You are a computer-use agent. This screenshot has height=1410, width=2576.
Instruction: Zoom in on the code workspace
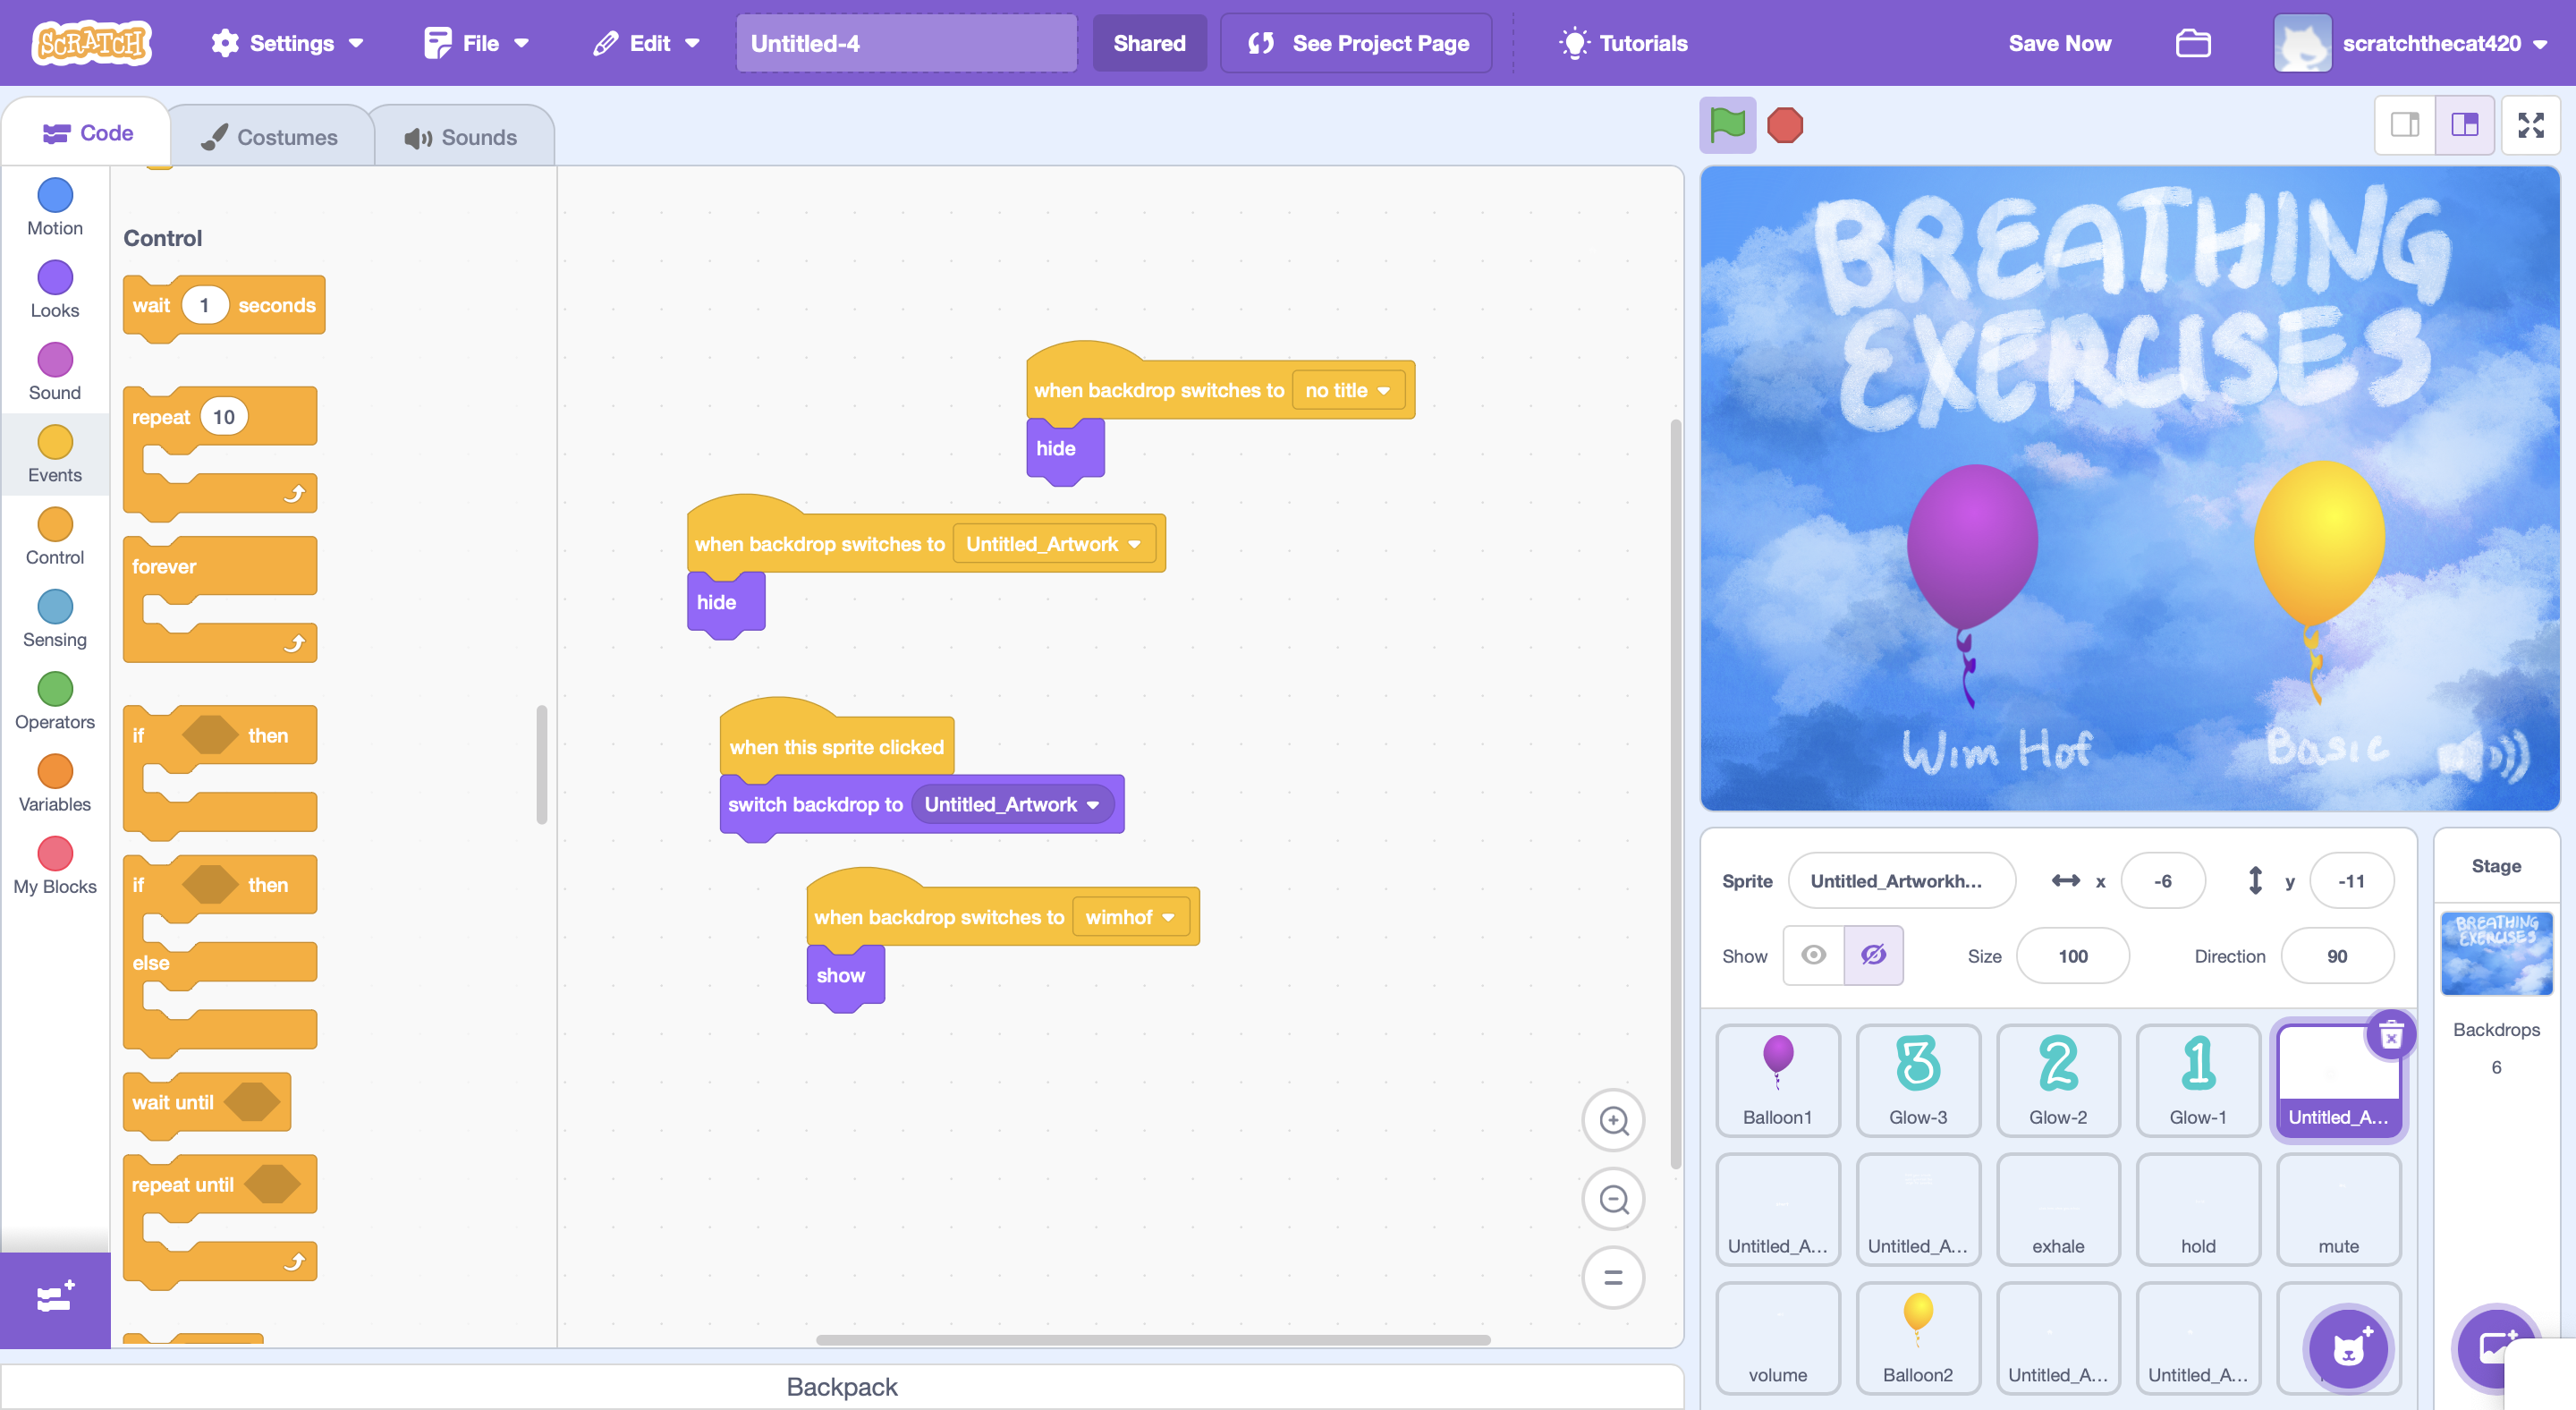click(x=1613, y=1120)
